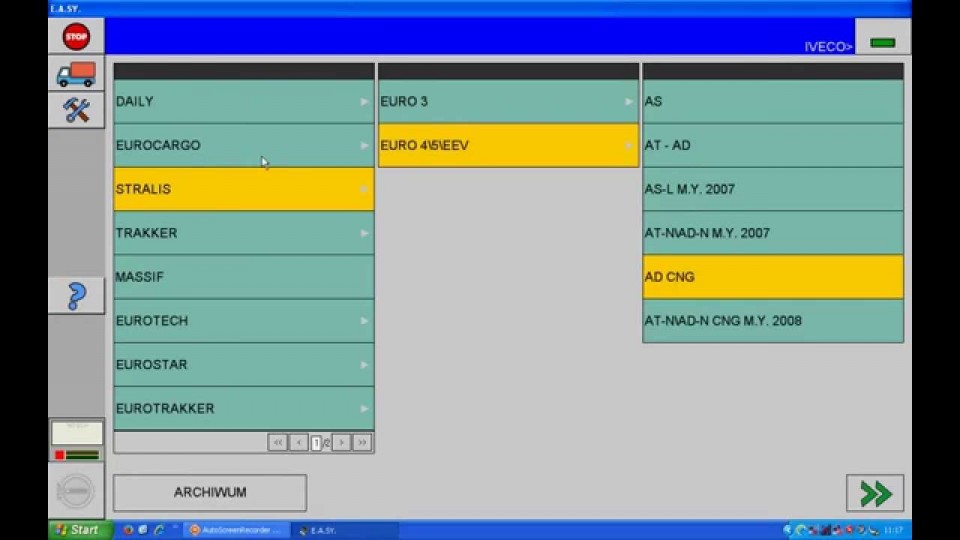Click the red-green battery status indicator
This screenshot has height=540, width=960.
[x=77, y=455]
